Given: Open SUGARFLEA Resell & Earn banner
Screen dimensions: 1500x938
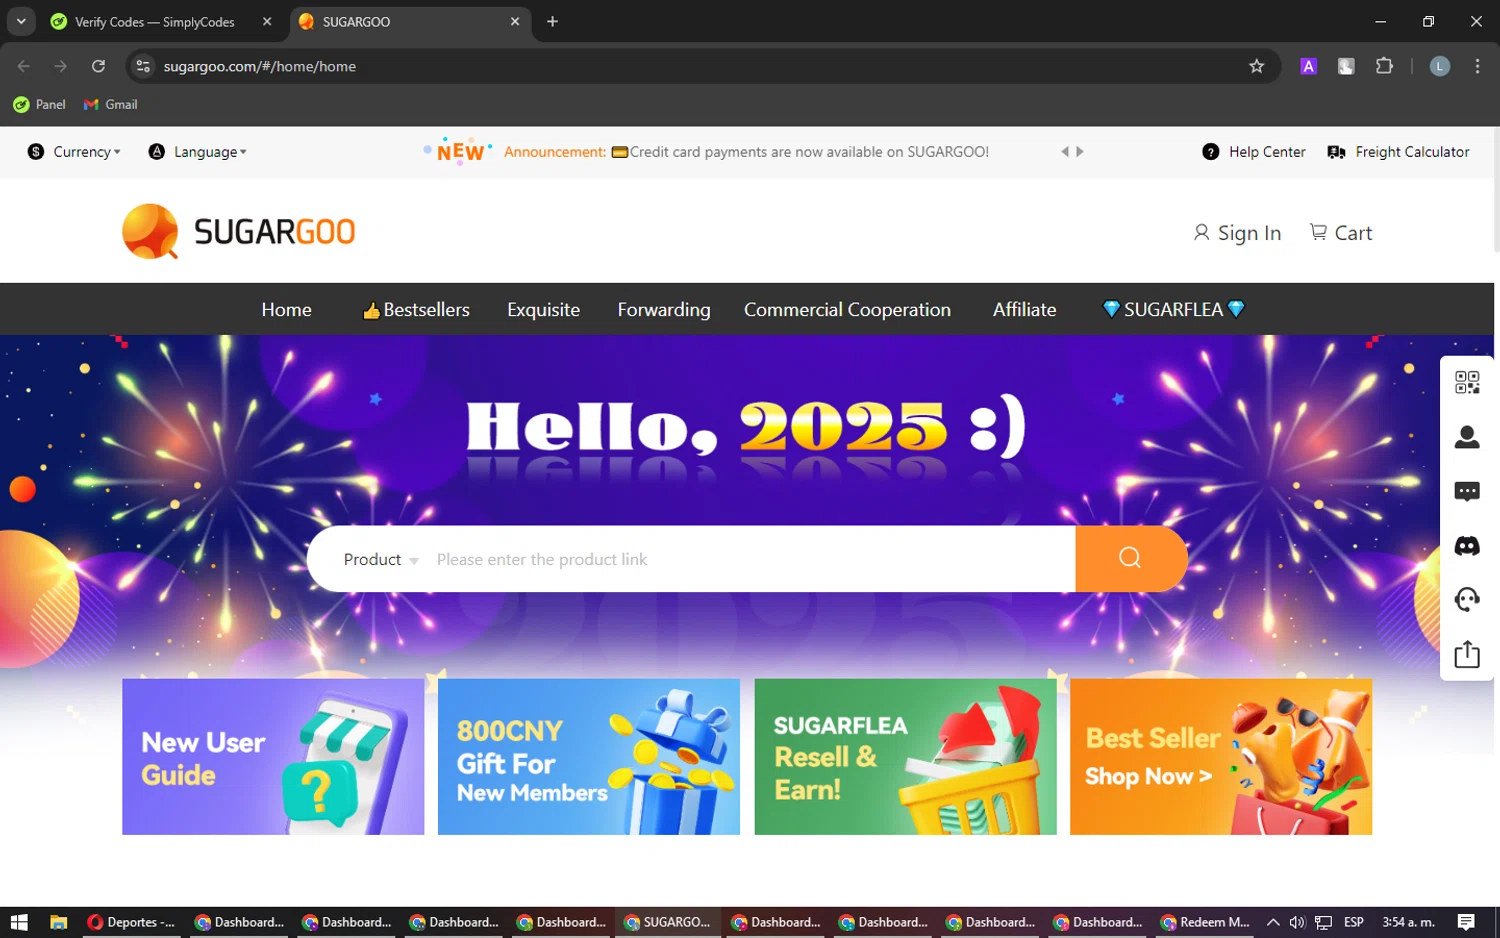Looking at the screenshot, I should (x=905, y=757).
